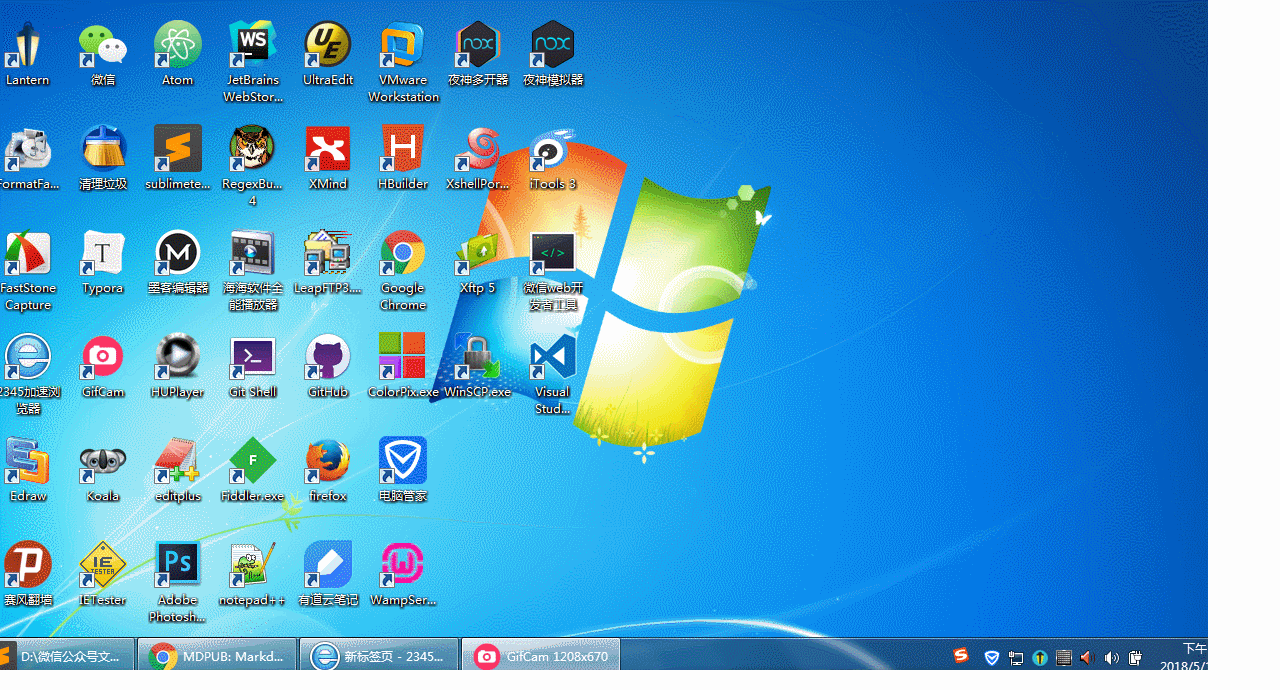This screenshot has width=1280, height=690.
Task: Select the Atom editor icon
Action: [x=178, y=54]
